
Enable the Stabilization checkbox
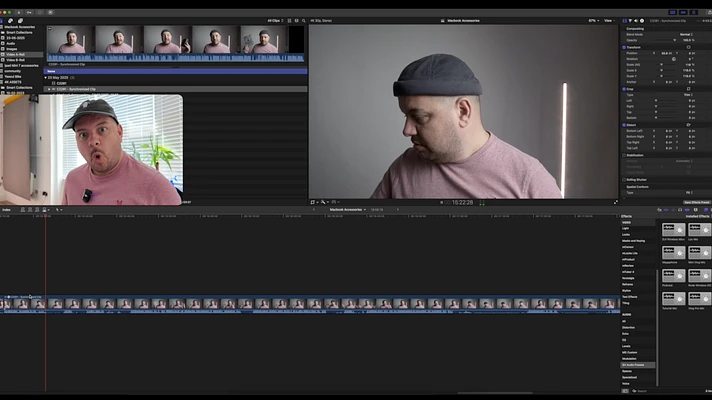624,155
